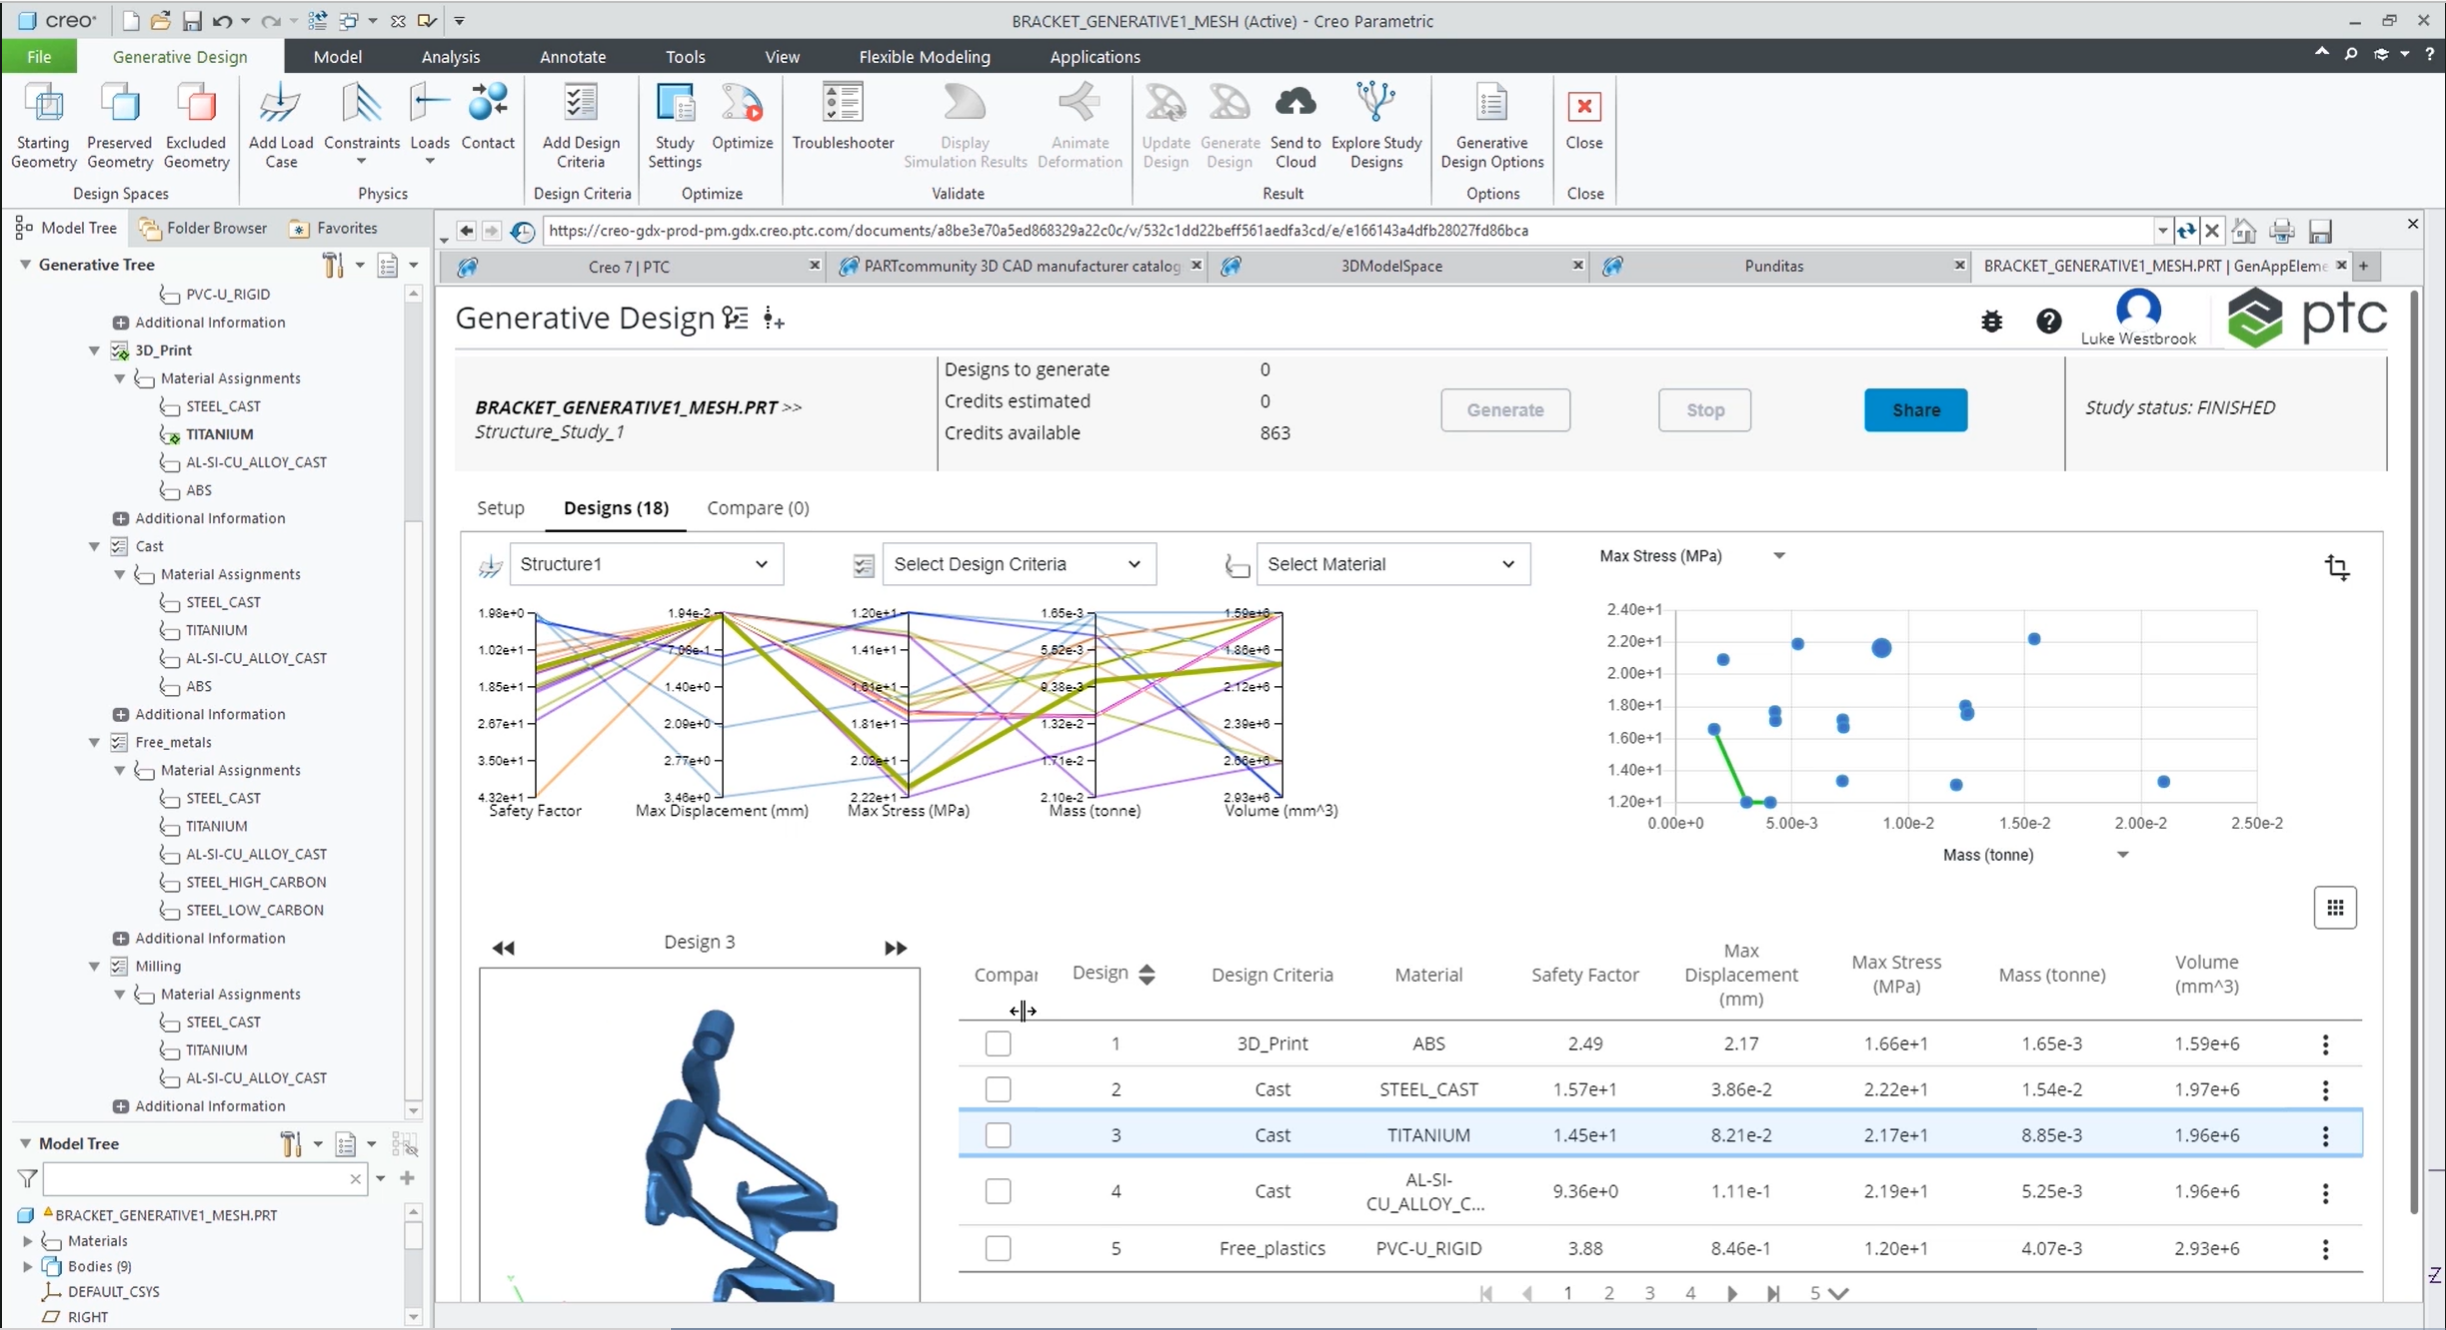The height and width of the screenshot is (1330, 2446).
Task: Go to previous design with back arrows
Action: pos(503,948)
